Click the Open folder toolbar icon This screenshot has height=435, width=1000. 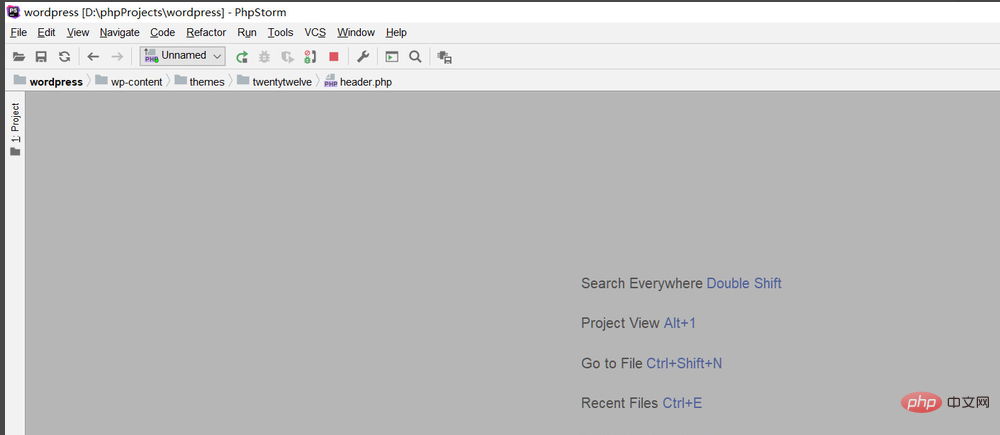(19, 57)
